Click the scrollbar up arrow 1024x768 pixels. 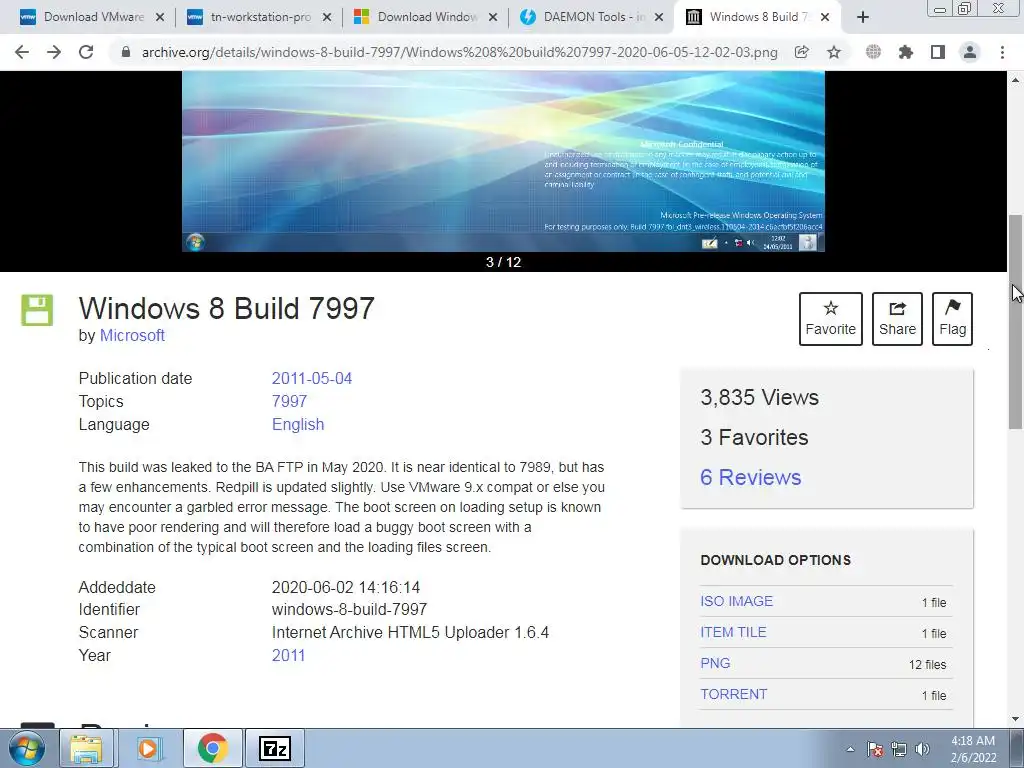click(x=1016, y=80)
